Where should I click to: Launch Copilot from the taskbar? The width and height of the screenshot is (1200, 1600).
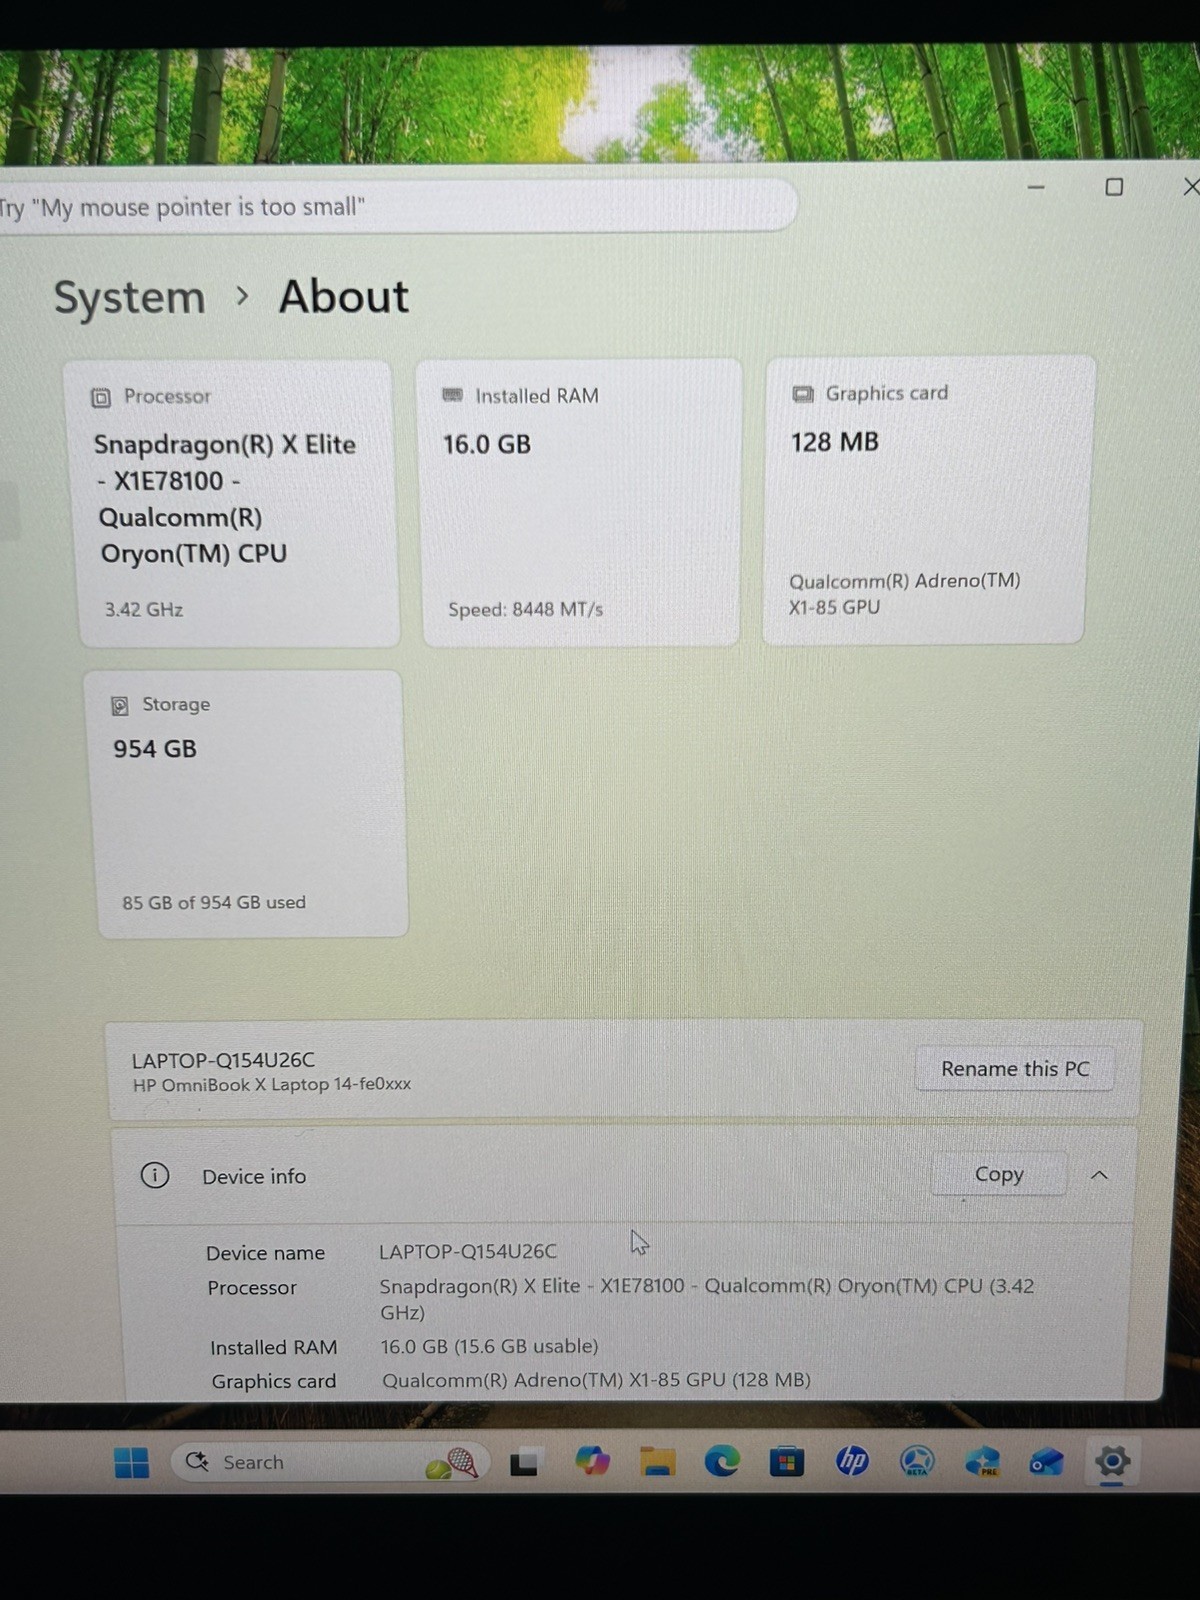coord(592,1461)
